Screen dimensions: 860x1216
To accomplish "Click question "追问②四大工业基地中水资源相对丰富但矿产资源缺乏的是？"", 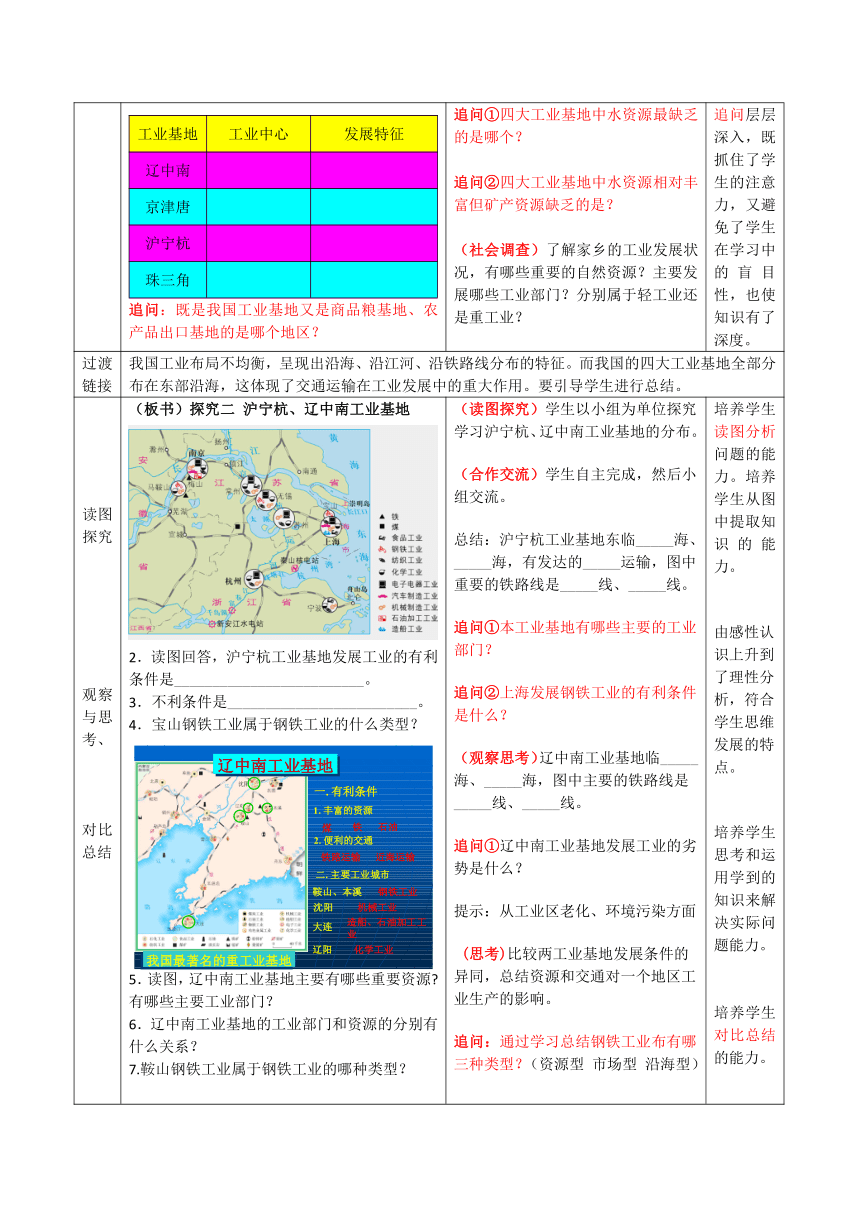I will (x=576, y=193).
